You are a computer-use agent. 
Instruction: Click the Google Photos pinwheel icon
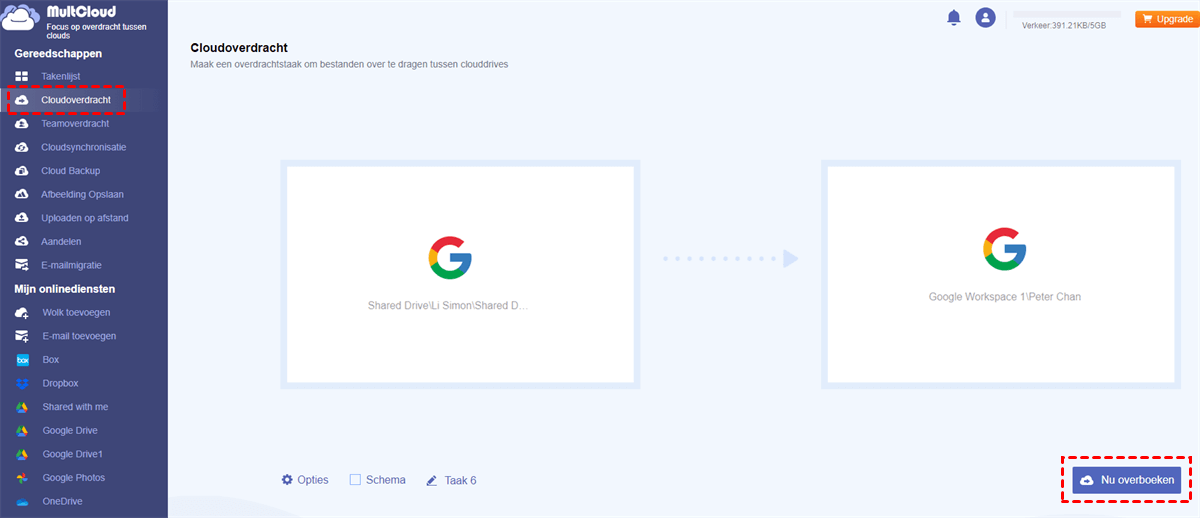(x=22, y=478)
